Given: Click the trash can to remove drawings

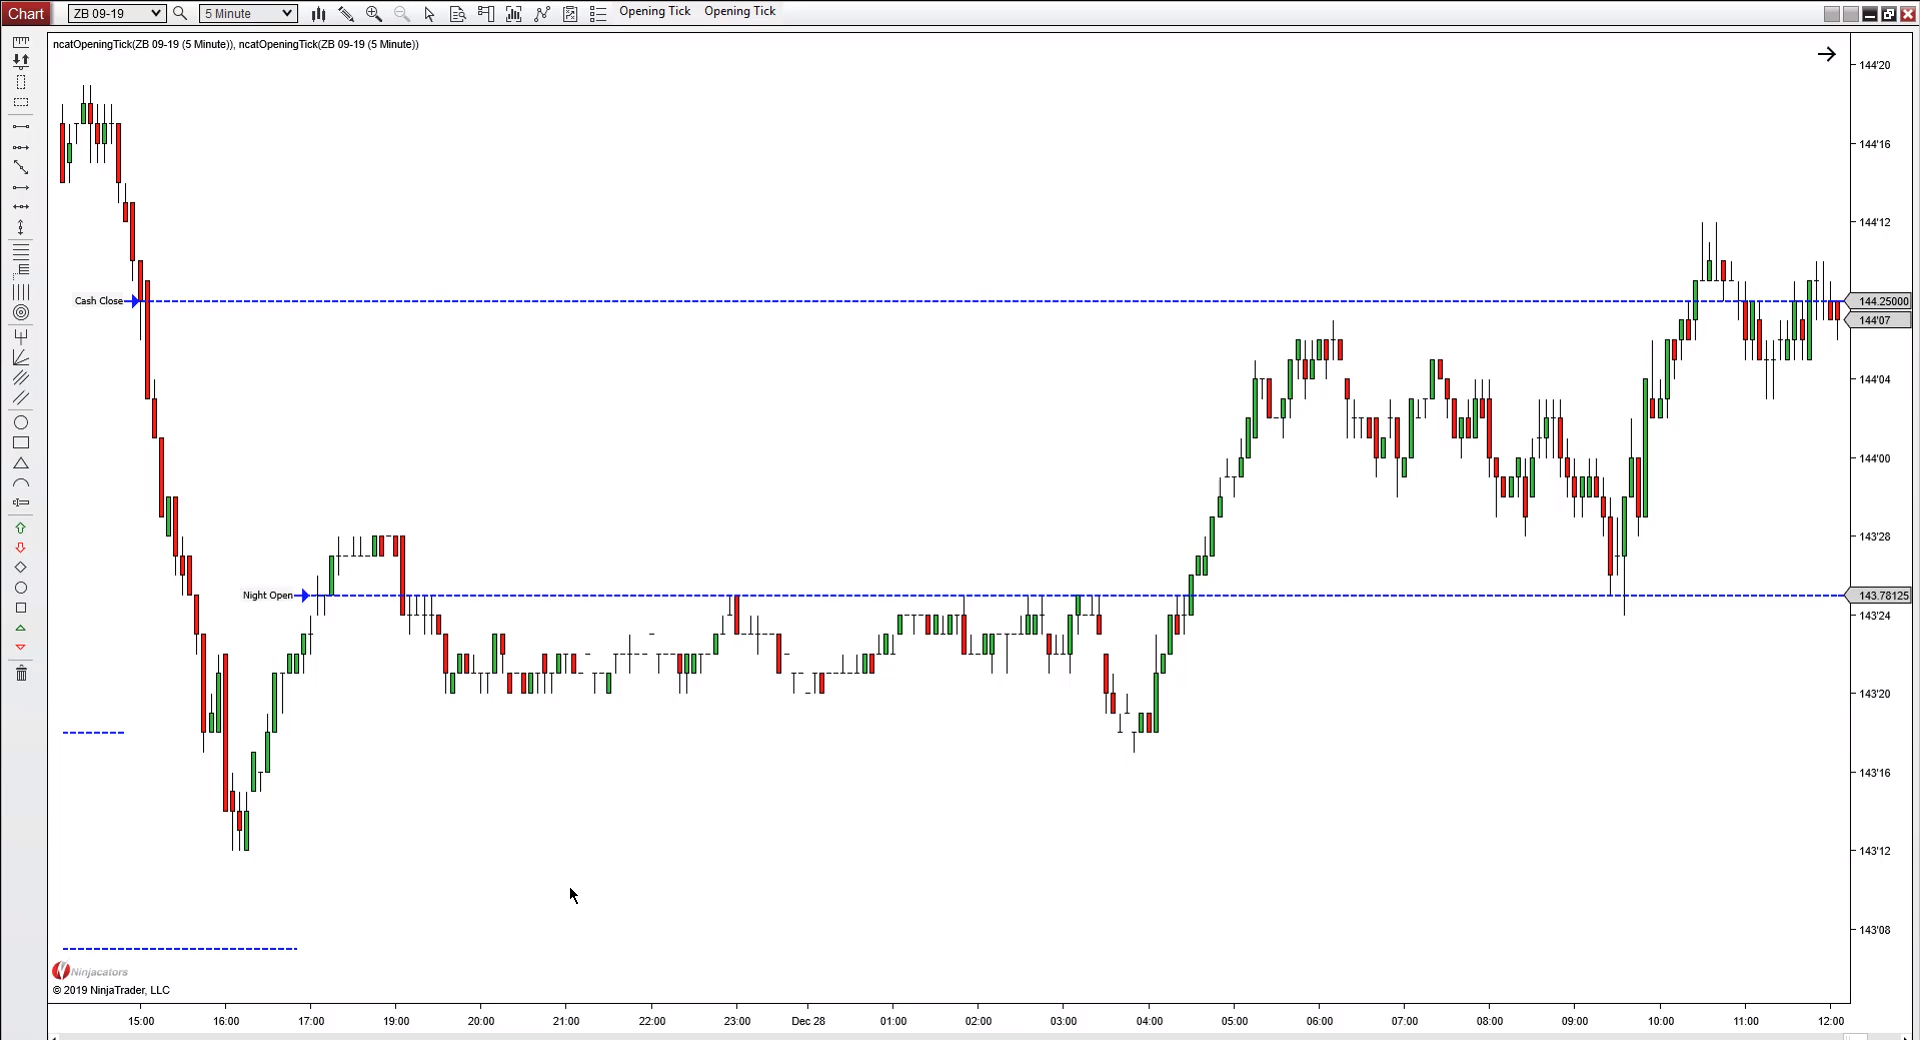Looking at the screenshot, I should [x=21, y=673].
